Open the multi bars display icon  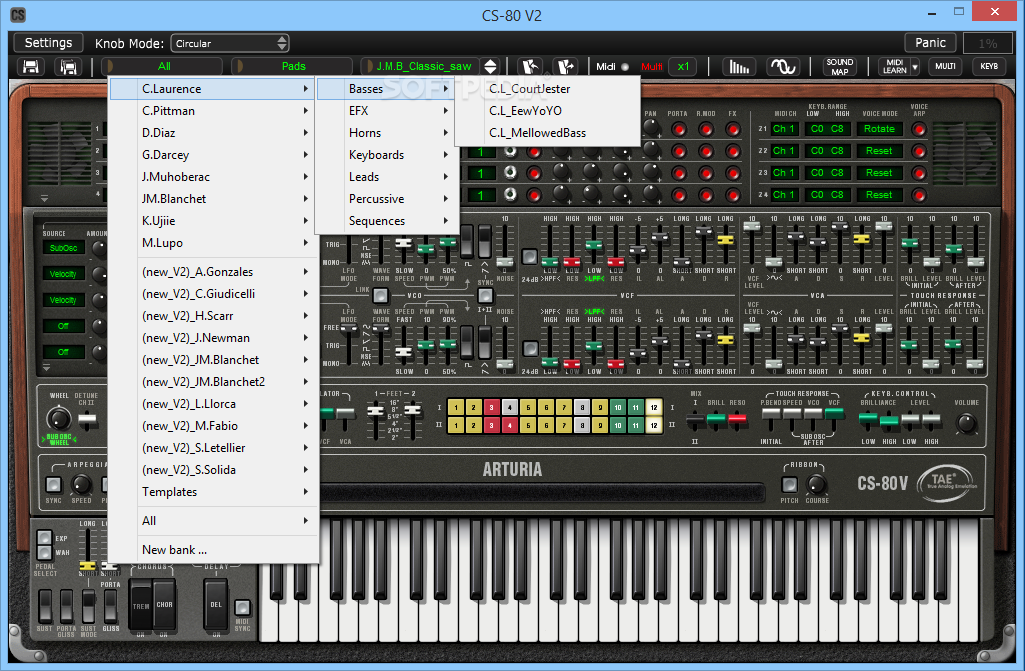[739, 67]
